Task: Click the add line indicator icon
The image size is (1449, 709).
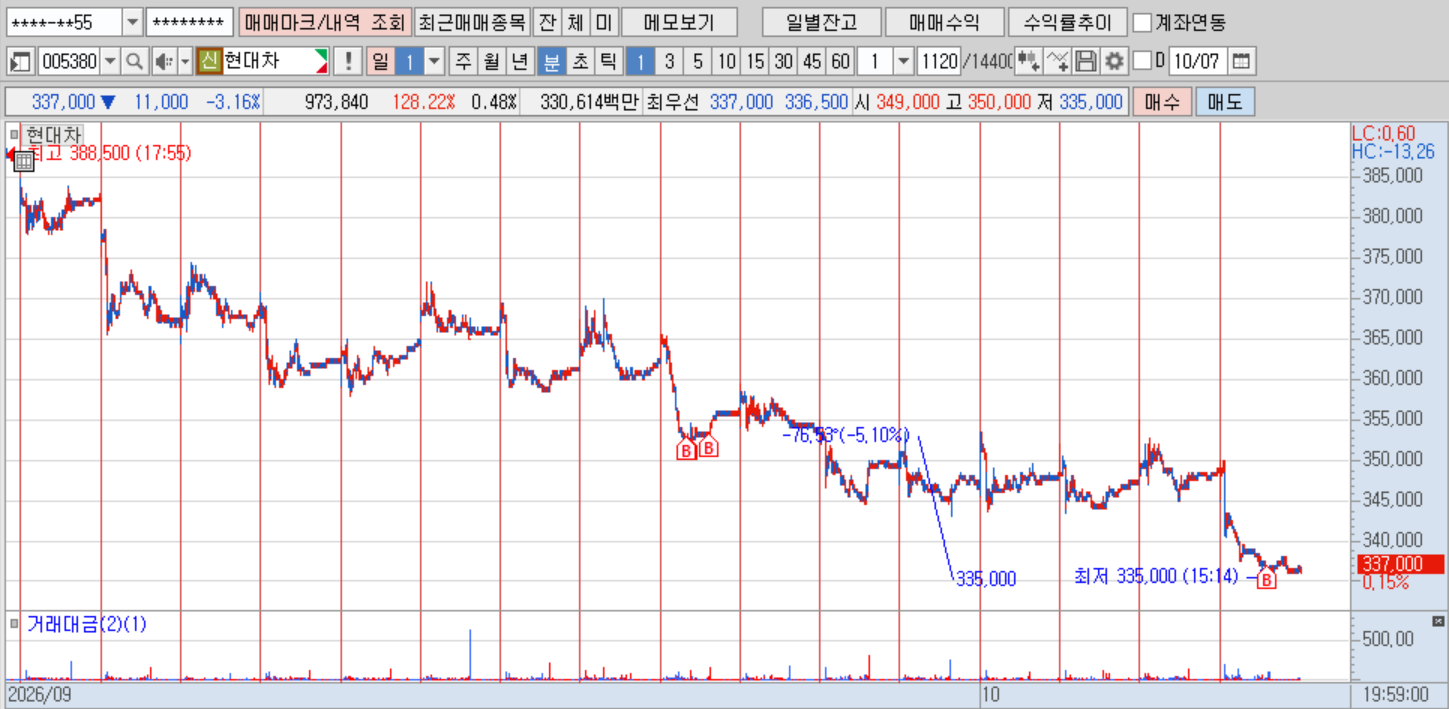Action: click(1058, 61)
